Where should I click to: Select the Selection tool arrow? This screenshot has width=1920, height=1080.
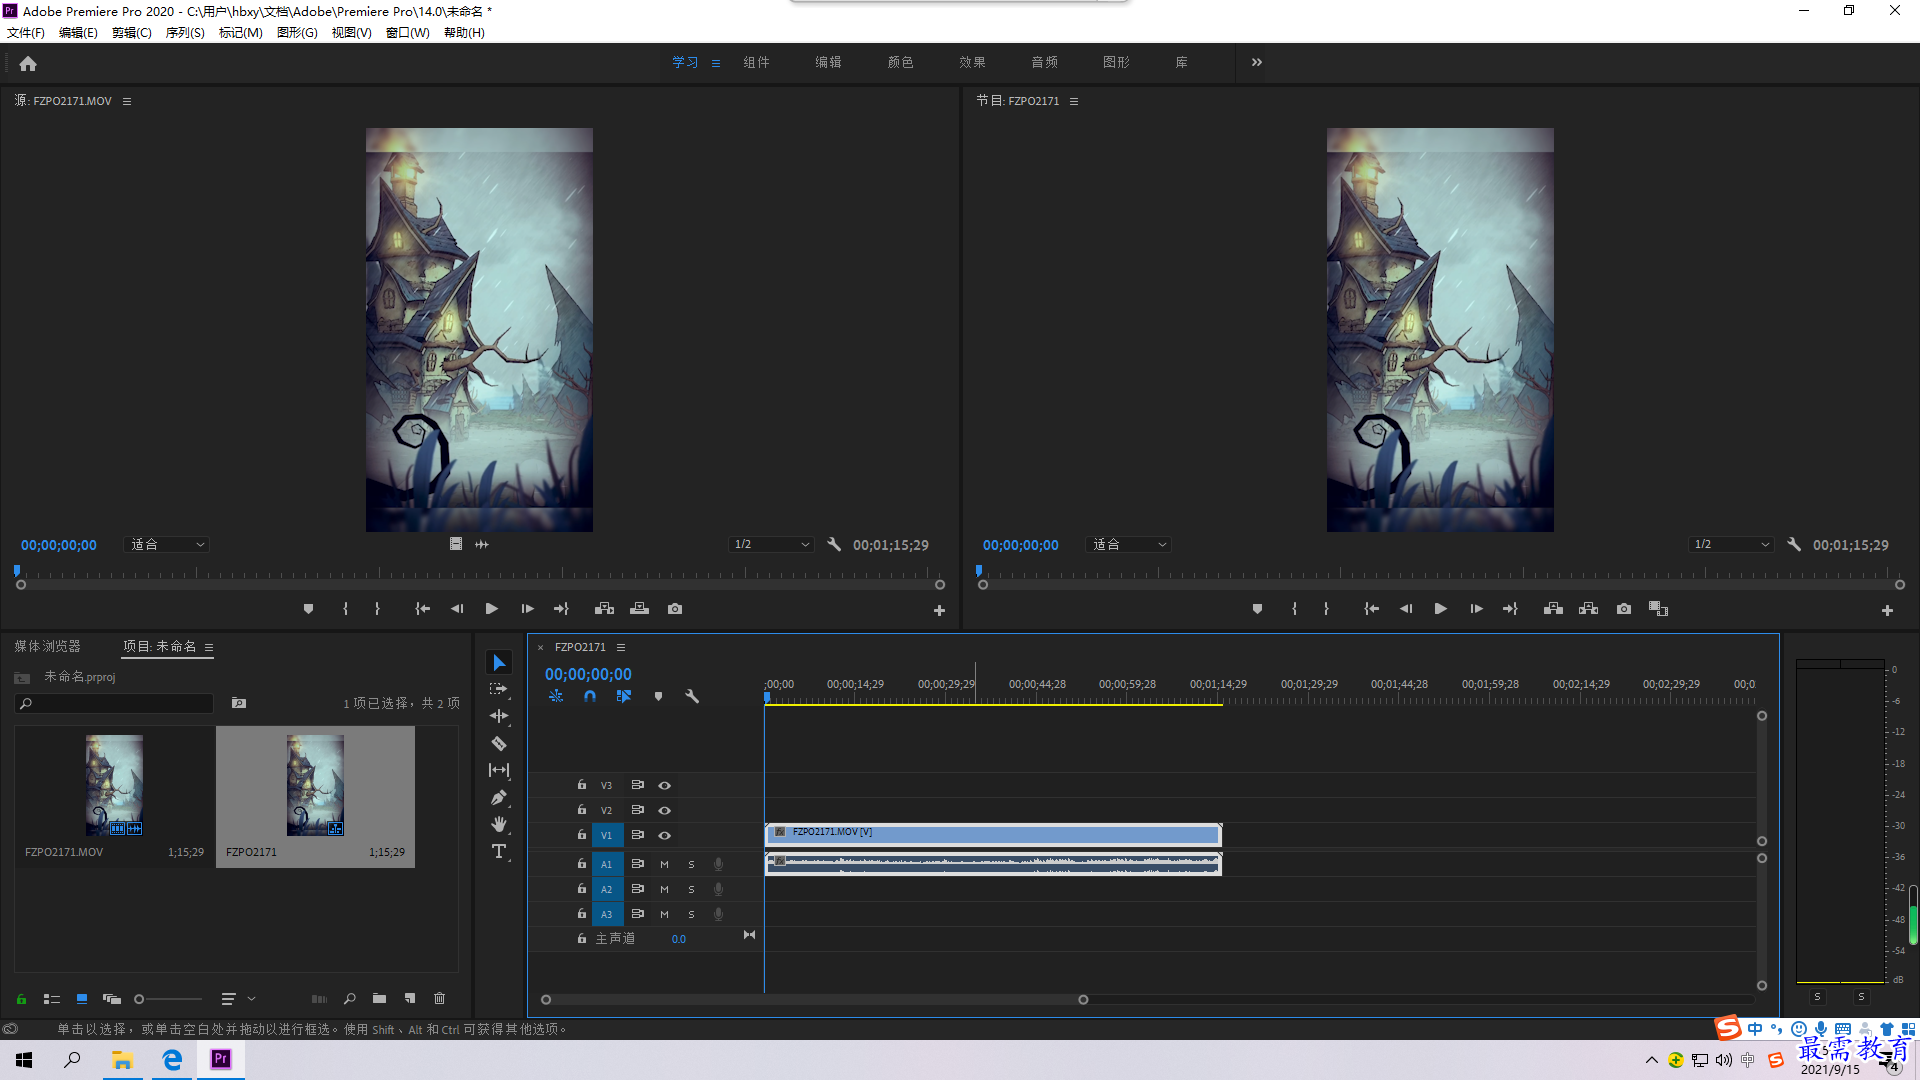pyautogui.click(x=499, y=663)
